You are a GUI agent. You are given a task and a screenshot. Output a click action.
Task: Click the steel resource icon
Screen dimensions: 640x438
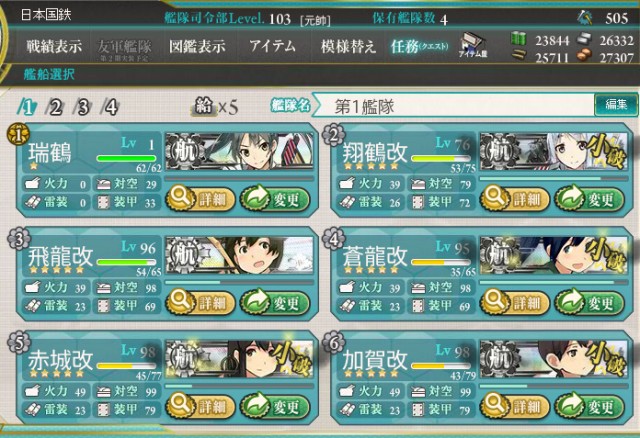[x=584, y=39]
